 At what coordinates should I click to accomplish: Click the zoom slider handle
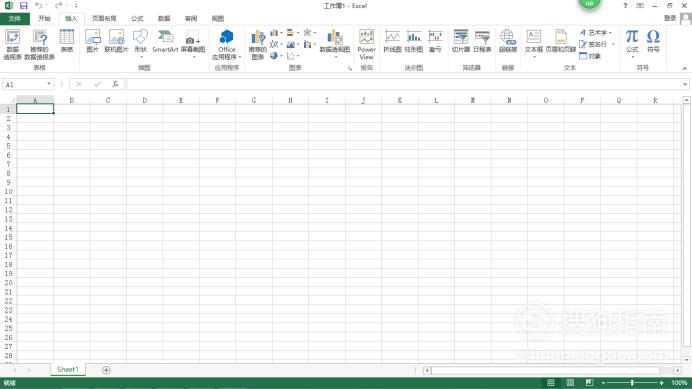pyautogui.click(x=632, y=382)
